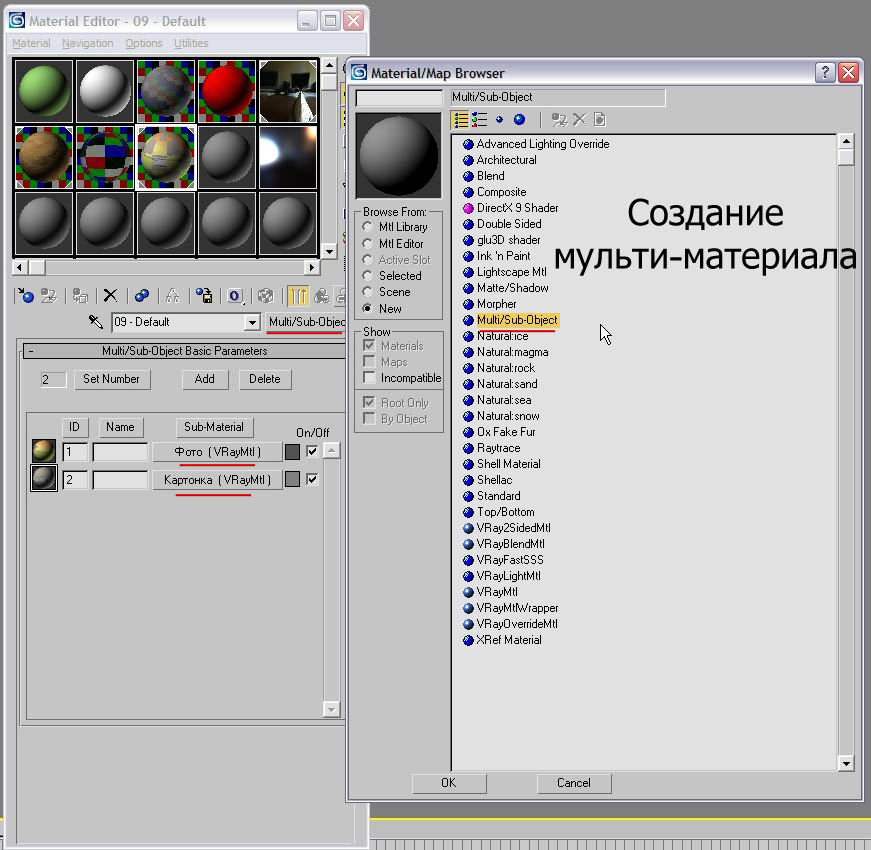Open the Utilities menu
The width and height of the screenshot is (871, 850).
click(191, 43)
